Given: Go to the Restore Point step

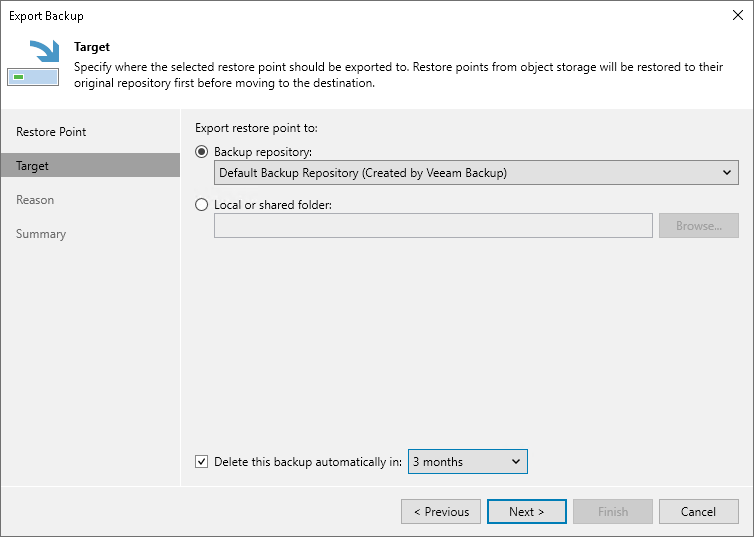Looking at the screenshot, I should 51,132.
